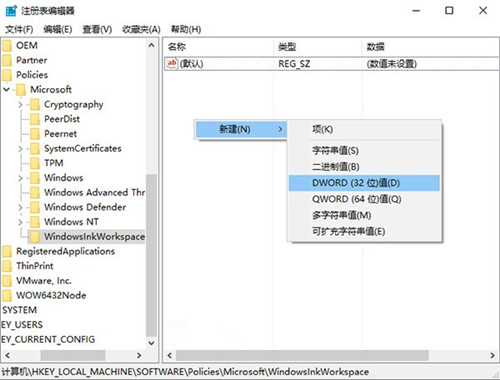Expand the SystemCertificates node

20,148
